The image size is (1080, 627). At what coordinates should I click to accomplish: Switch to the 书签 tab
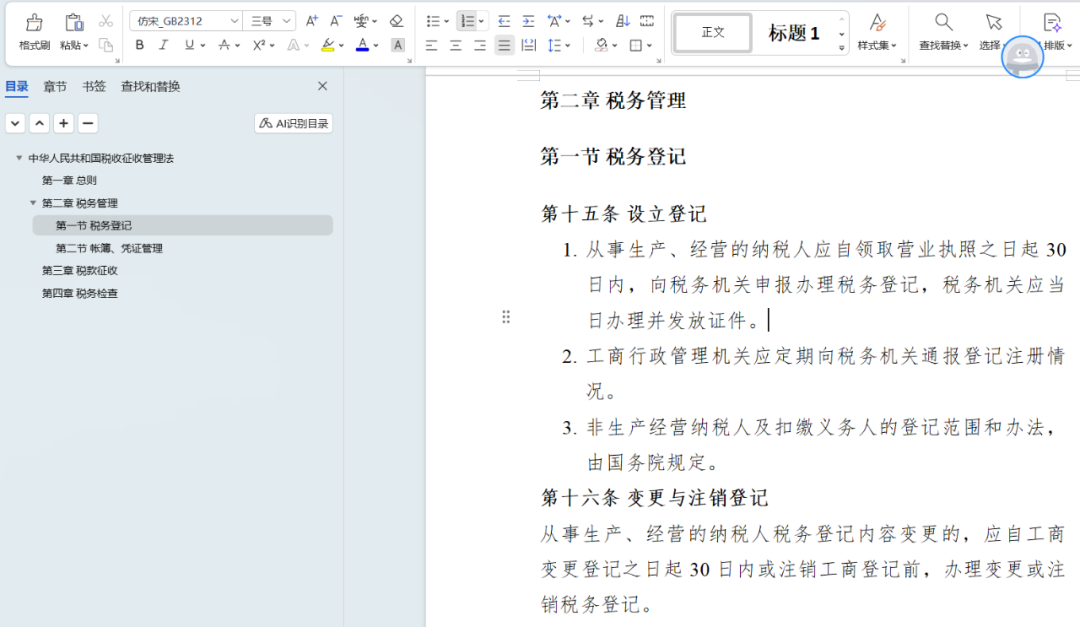point(94,87)
